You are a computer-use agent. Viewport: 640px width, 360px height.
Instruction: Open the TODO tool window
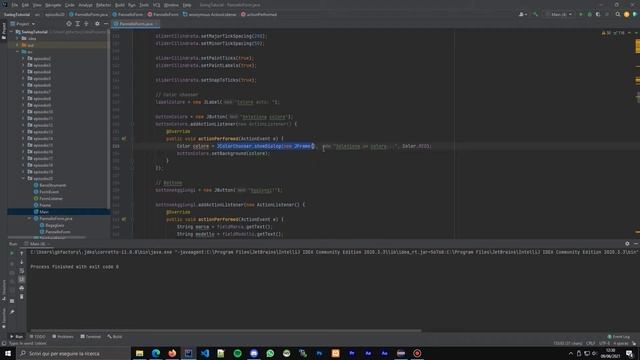click(38, 337)
